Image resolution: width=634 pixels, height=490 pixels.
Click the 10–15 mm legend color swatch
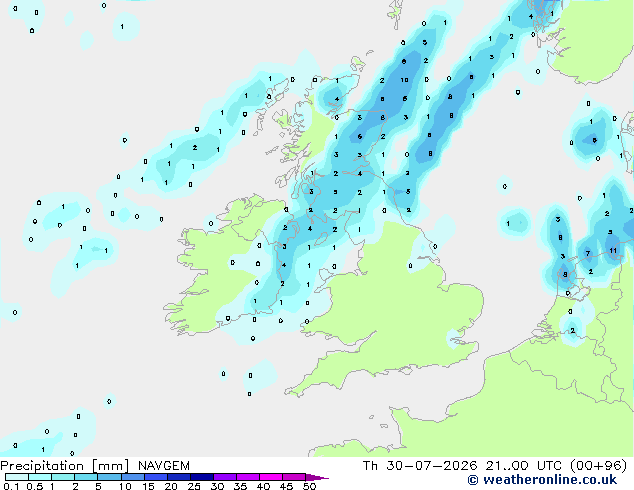click(132, 477)
